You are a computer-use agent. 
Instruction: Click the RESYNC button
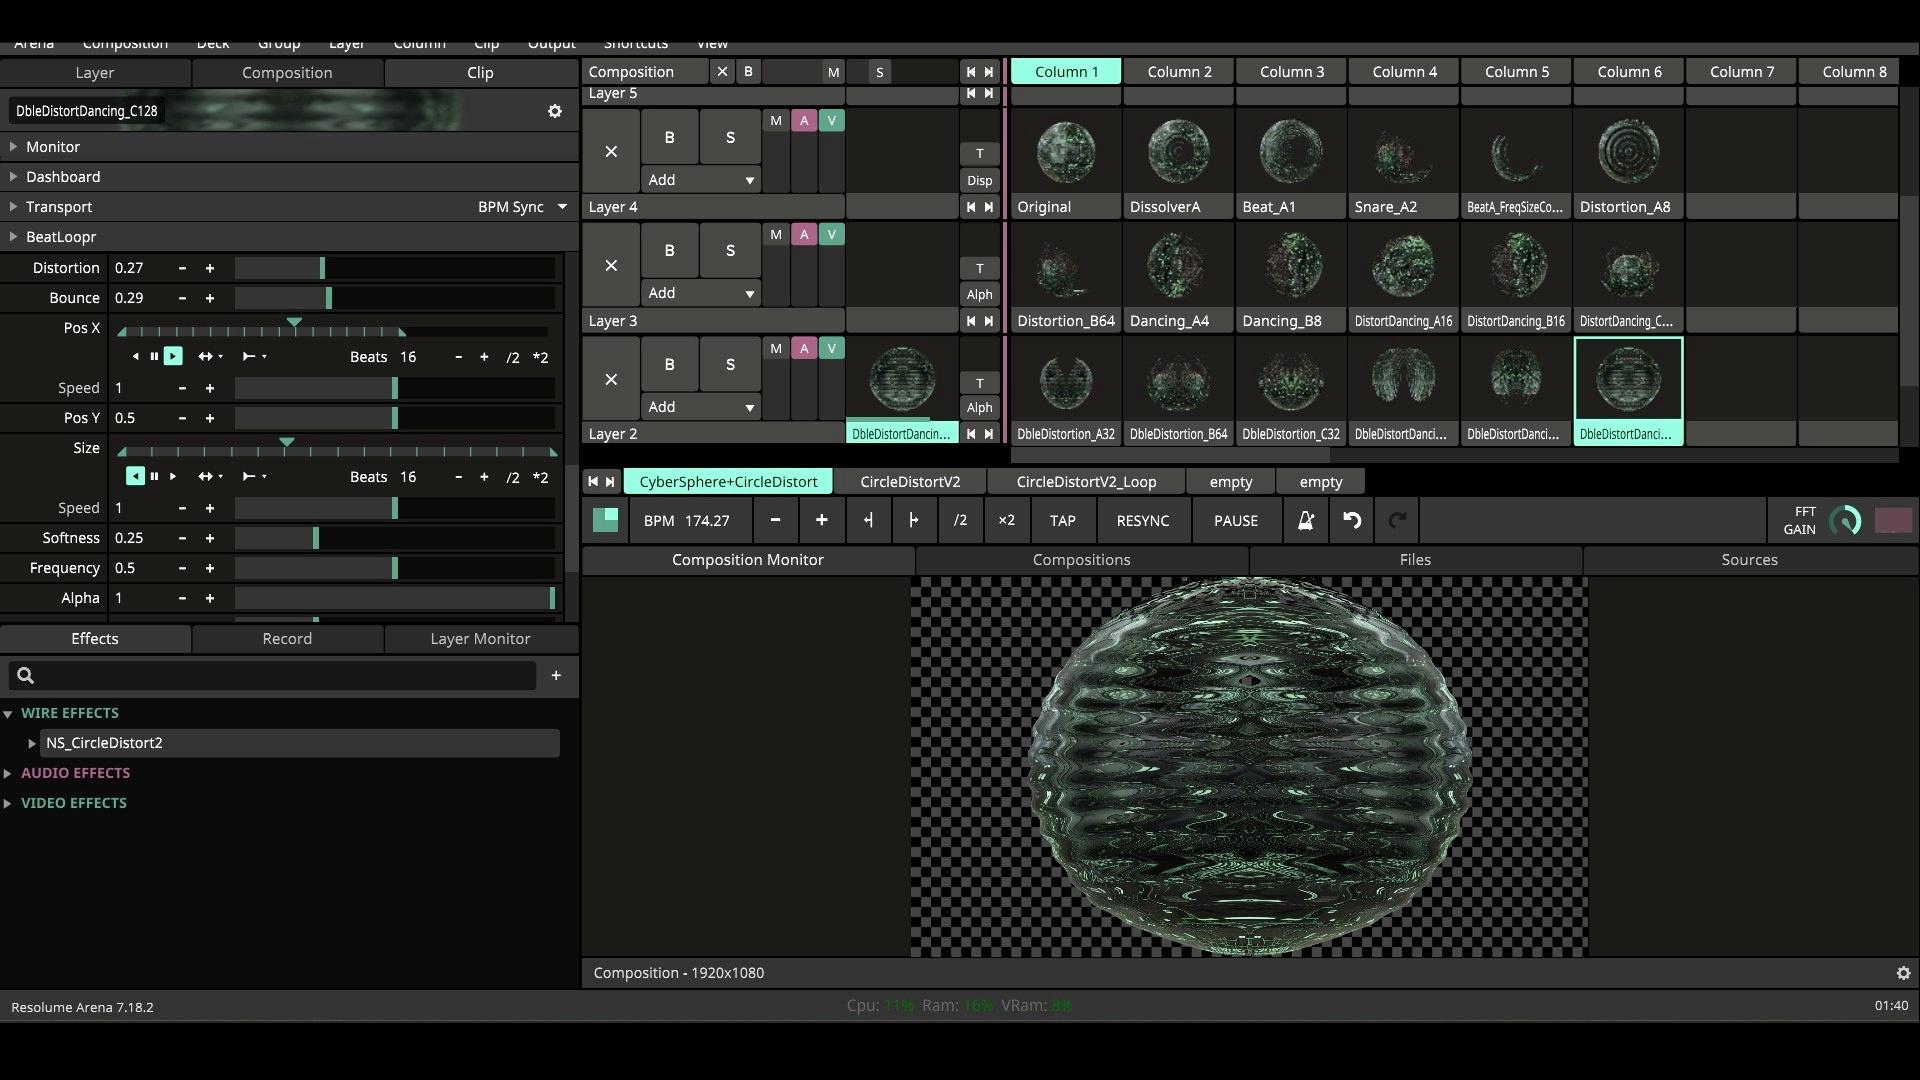[1143, 521]
